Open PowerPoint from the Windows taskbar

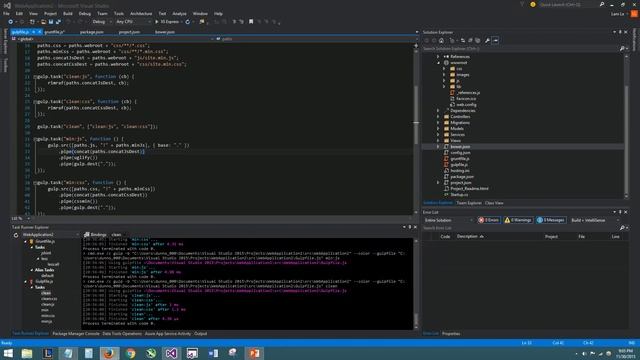point(254,353)
